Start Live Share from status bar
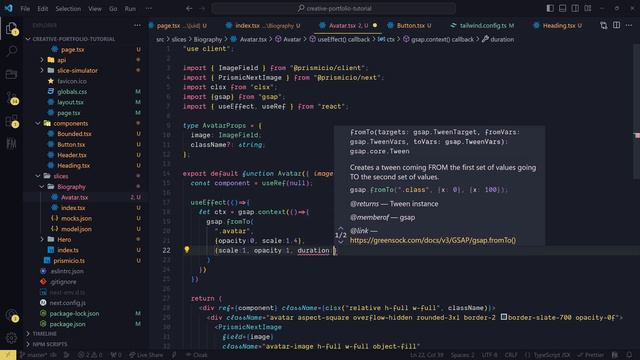The width and height of the screenshot is (640, 360). 146,355
